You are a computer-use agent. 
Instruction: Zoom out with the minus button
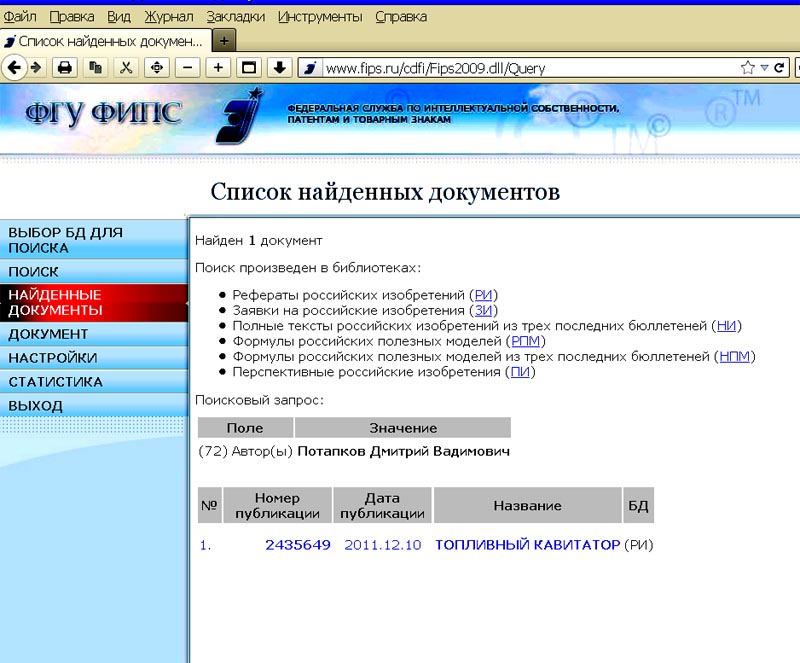pos(188,67)
